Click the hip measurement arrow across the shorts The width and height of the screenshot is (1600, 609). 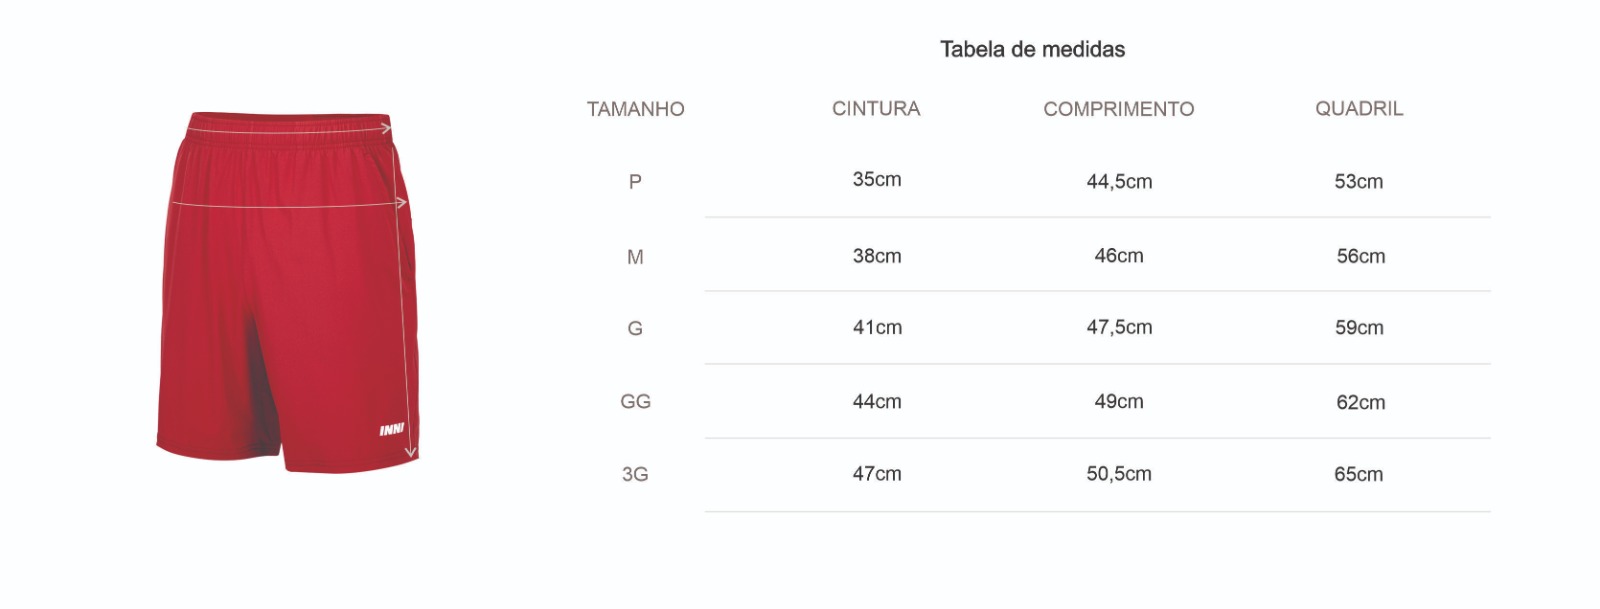pos(287,203)
